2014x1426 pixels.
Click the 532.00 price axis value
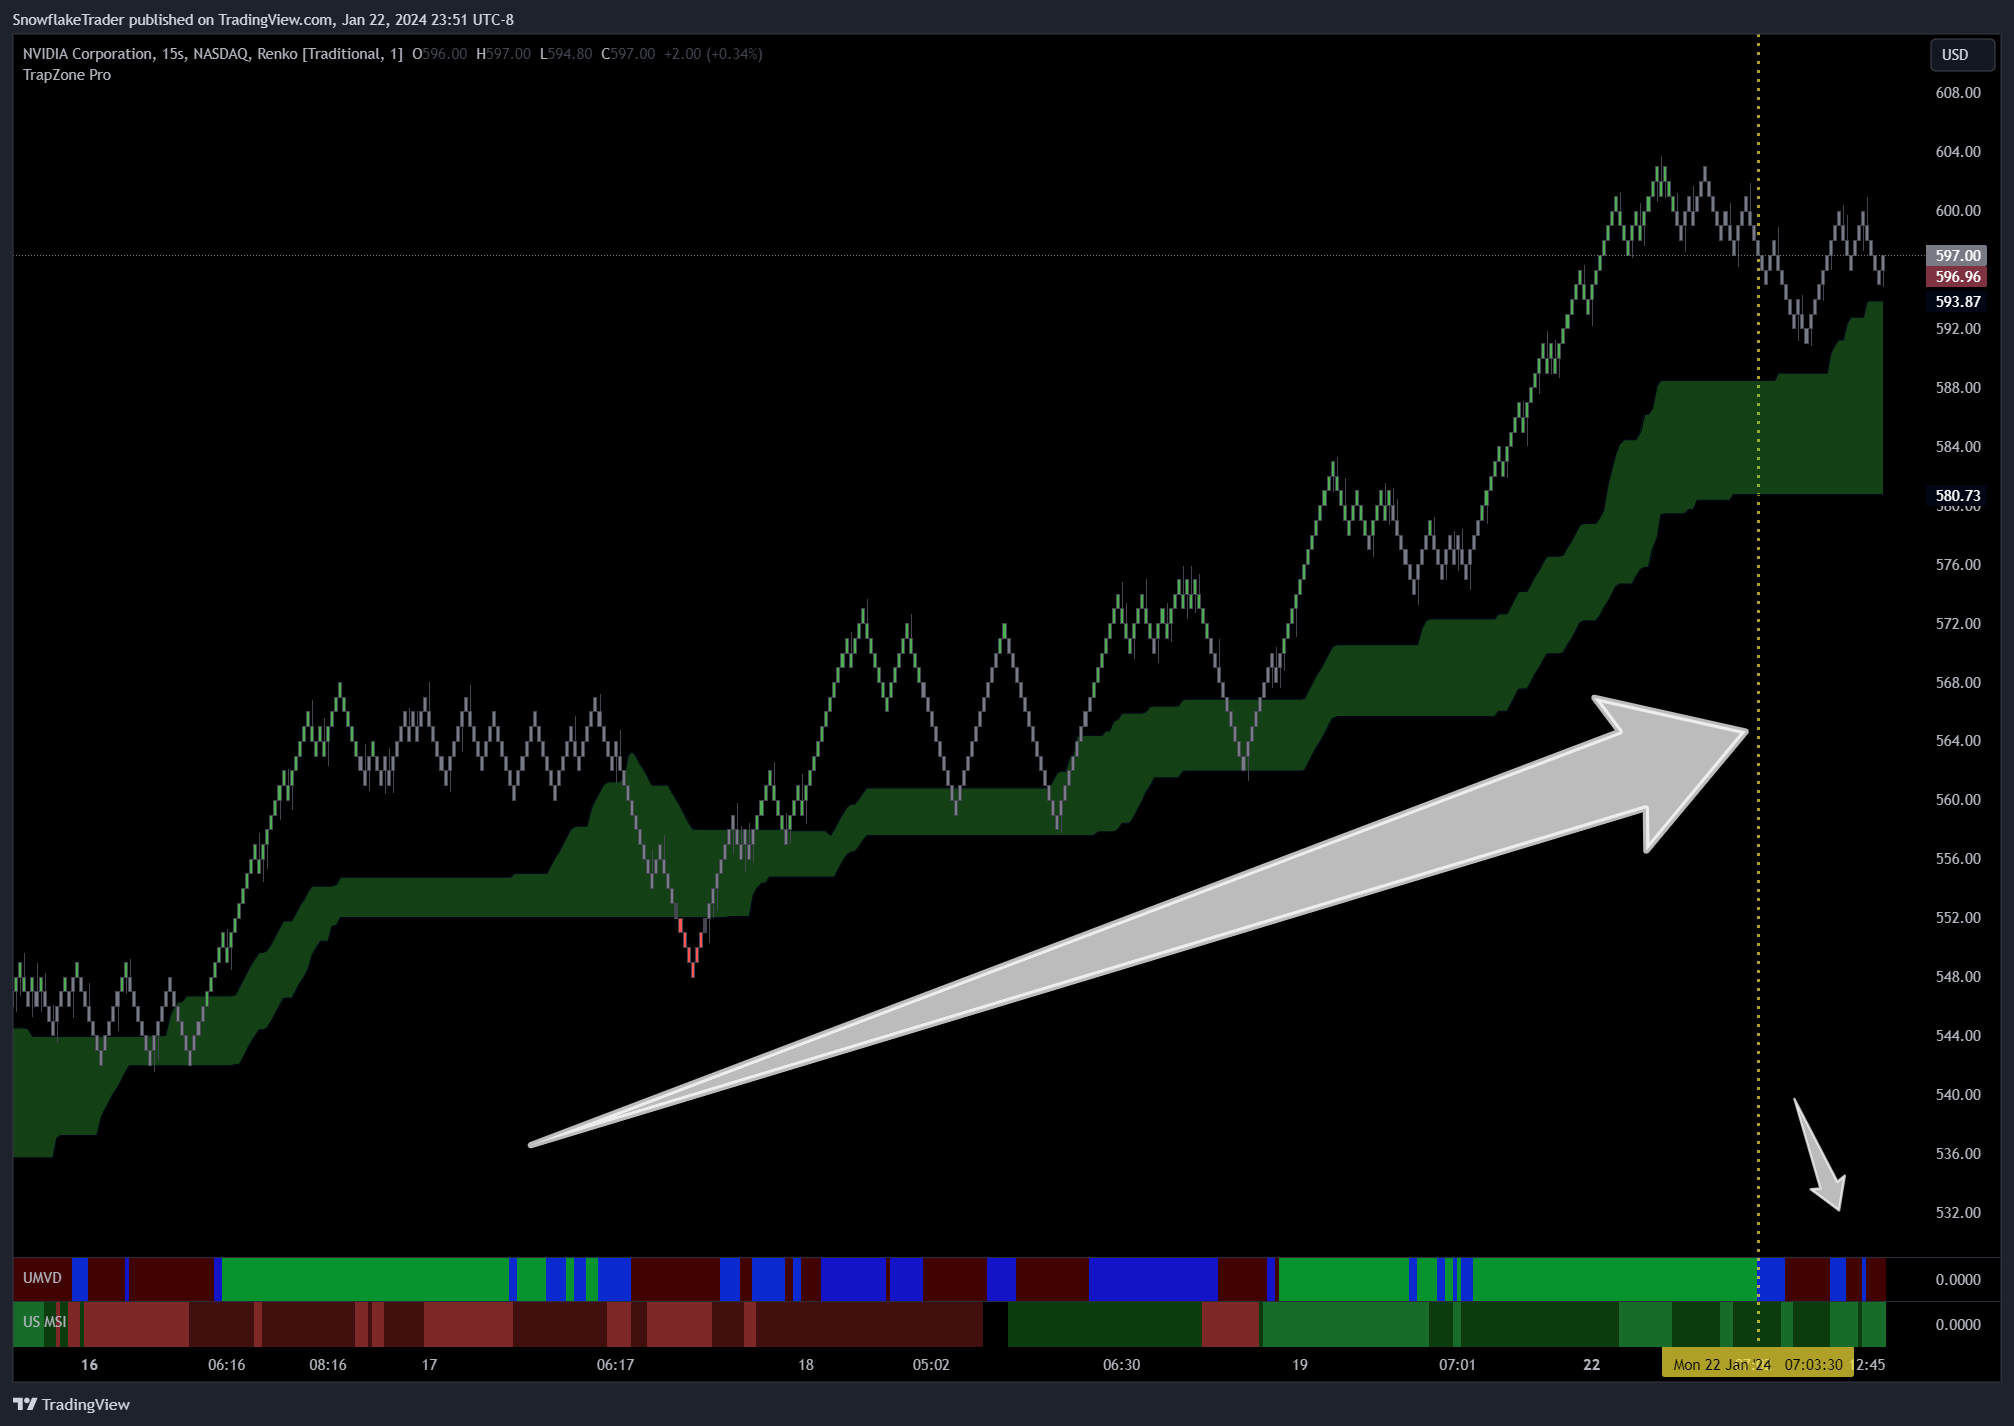[1957, 1213]
